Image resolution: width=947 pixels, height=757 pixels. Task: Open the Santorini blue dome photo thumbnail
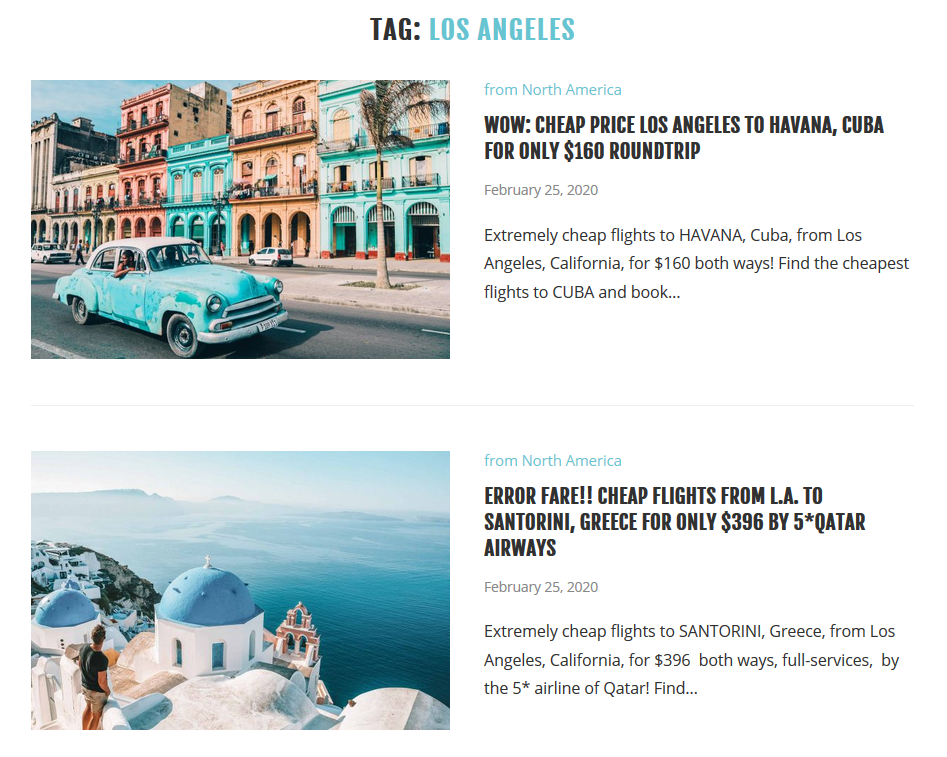click(240, 590)
